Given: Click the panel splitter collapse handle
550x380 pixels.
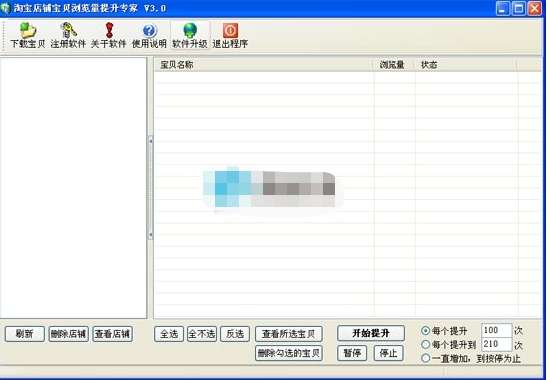Looking at the screenshot, I should point(150,188).
